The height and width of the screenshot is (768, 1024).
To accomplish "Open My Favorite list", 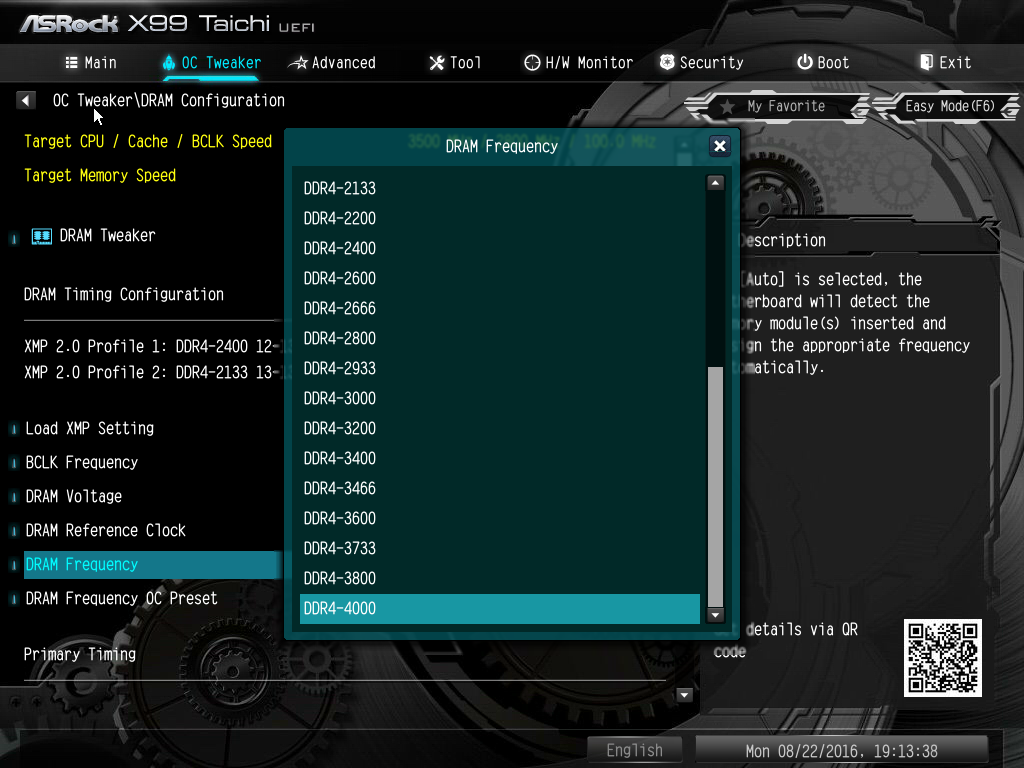I will point(777,106).
